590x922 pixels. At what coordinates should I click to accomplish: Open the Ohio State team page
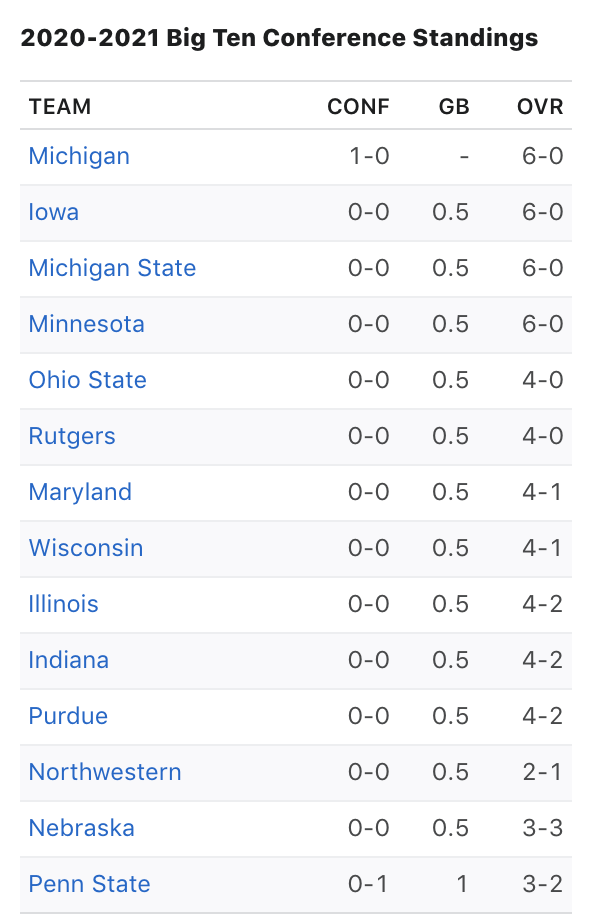point(88,380)
